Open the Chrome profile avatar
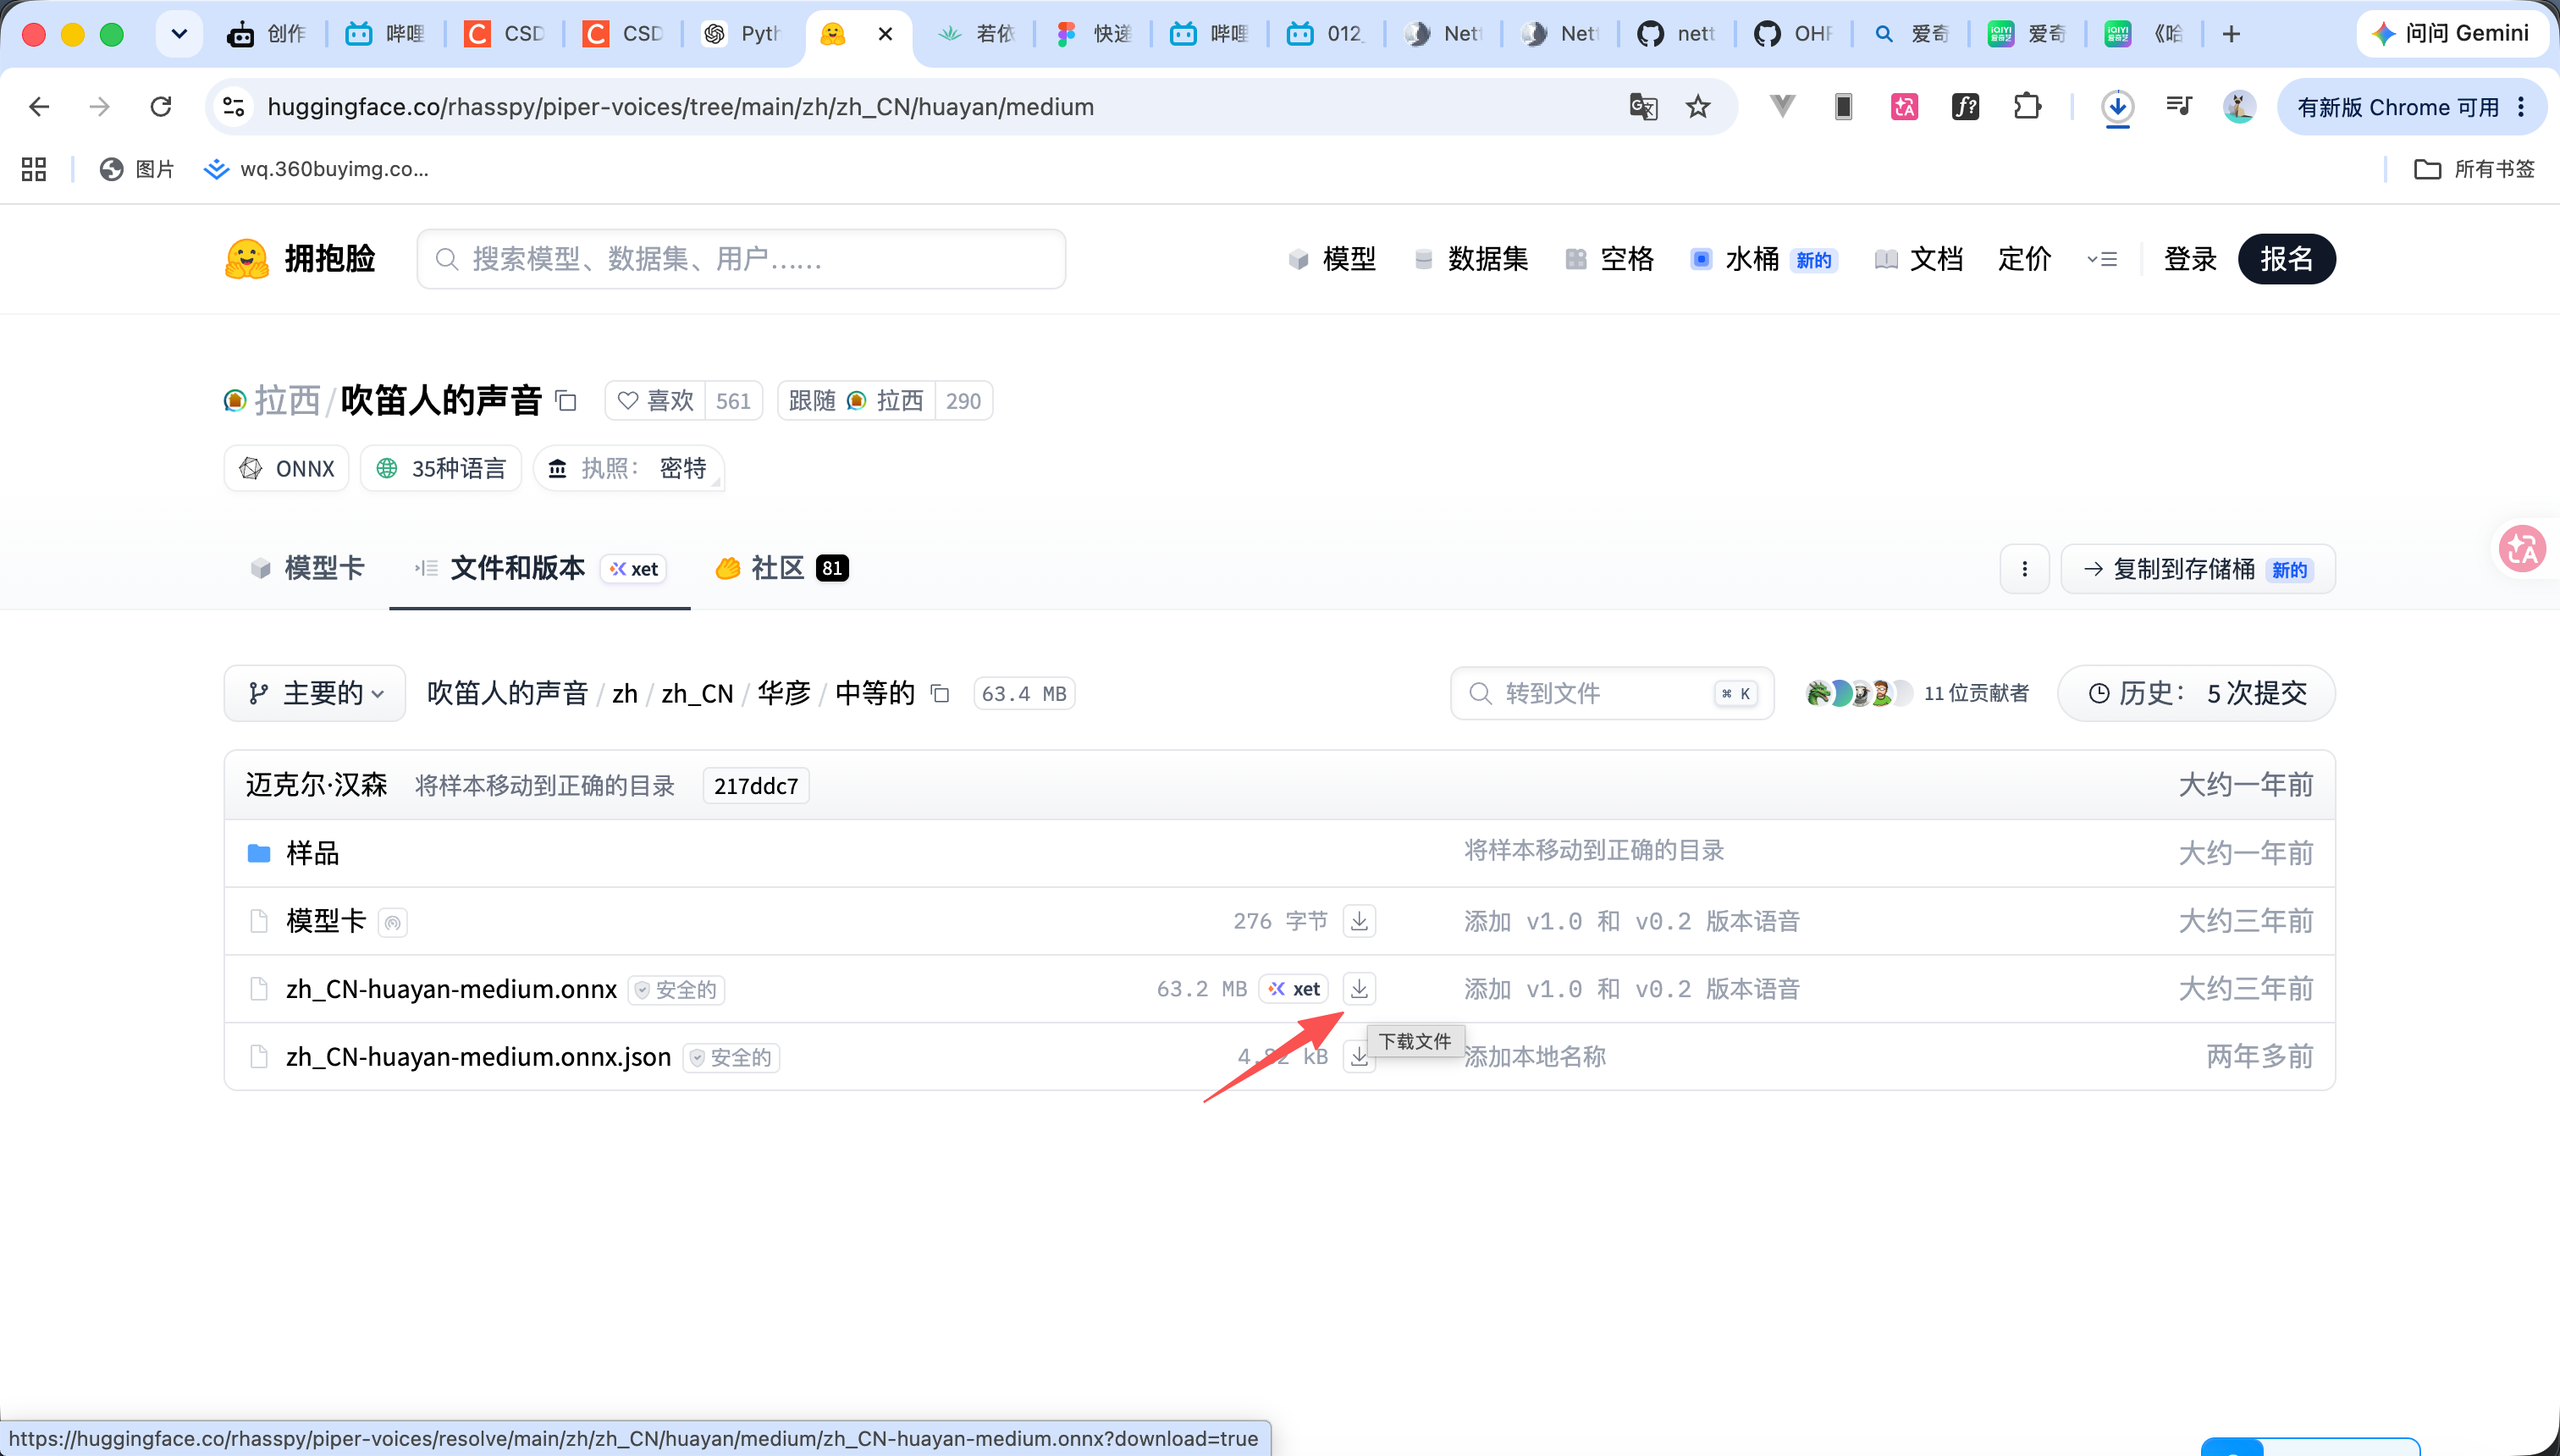The height and width of the screenshot is (1456, 2560). pyautogui.click(x=2238, y=106)
